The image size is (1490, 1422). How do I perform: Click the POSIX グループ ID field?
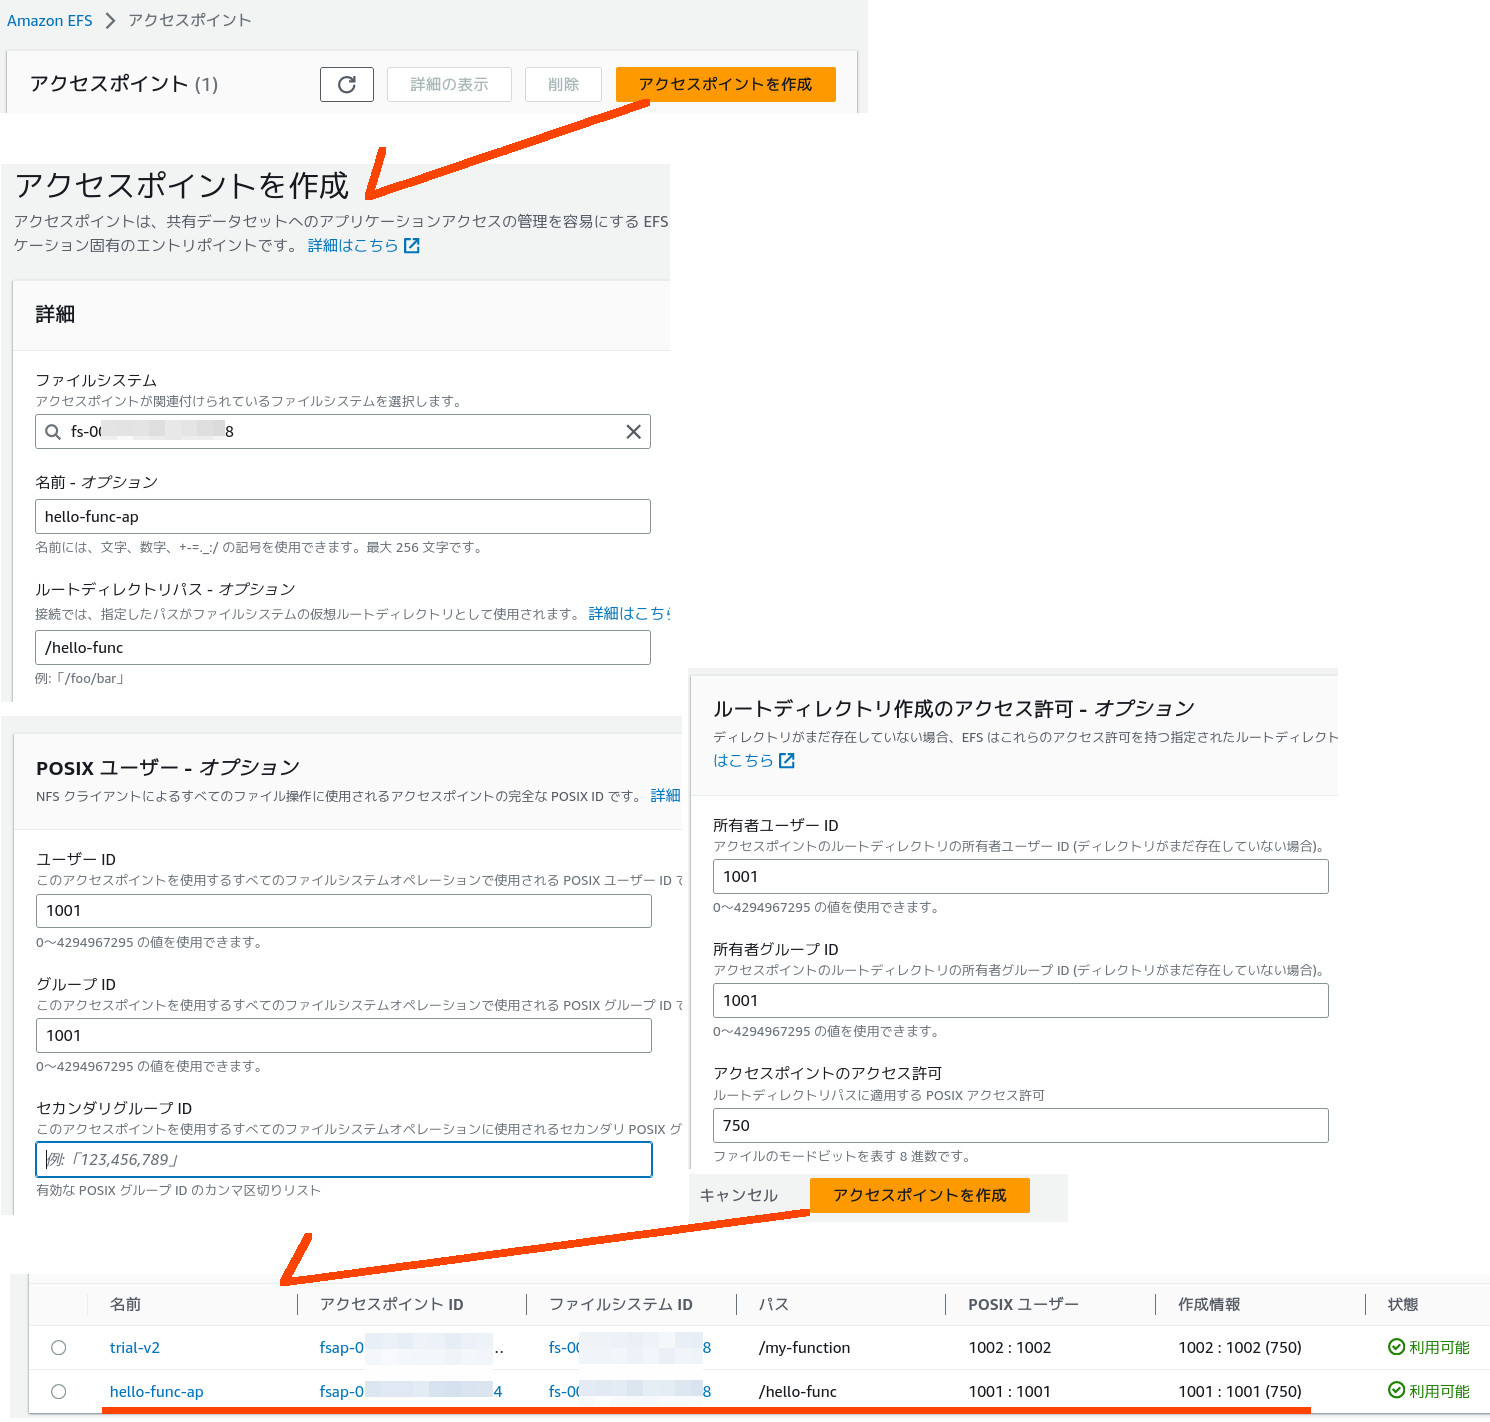(344, 1036)
